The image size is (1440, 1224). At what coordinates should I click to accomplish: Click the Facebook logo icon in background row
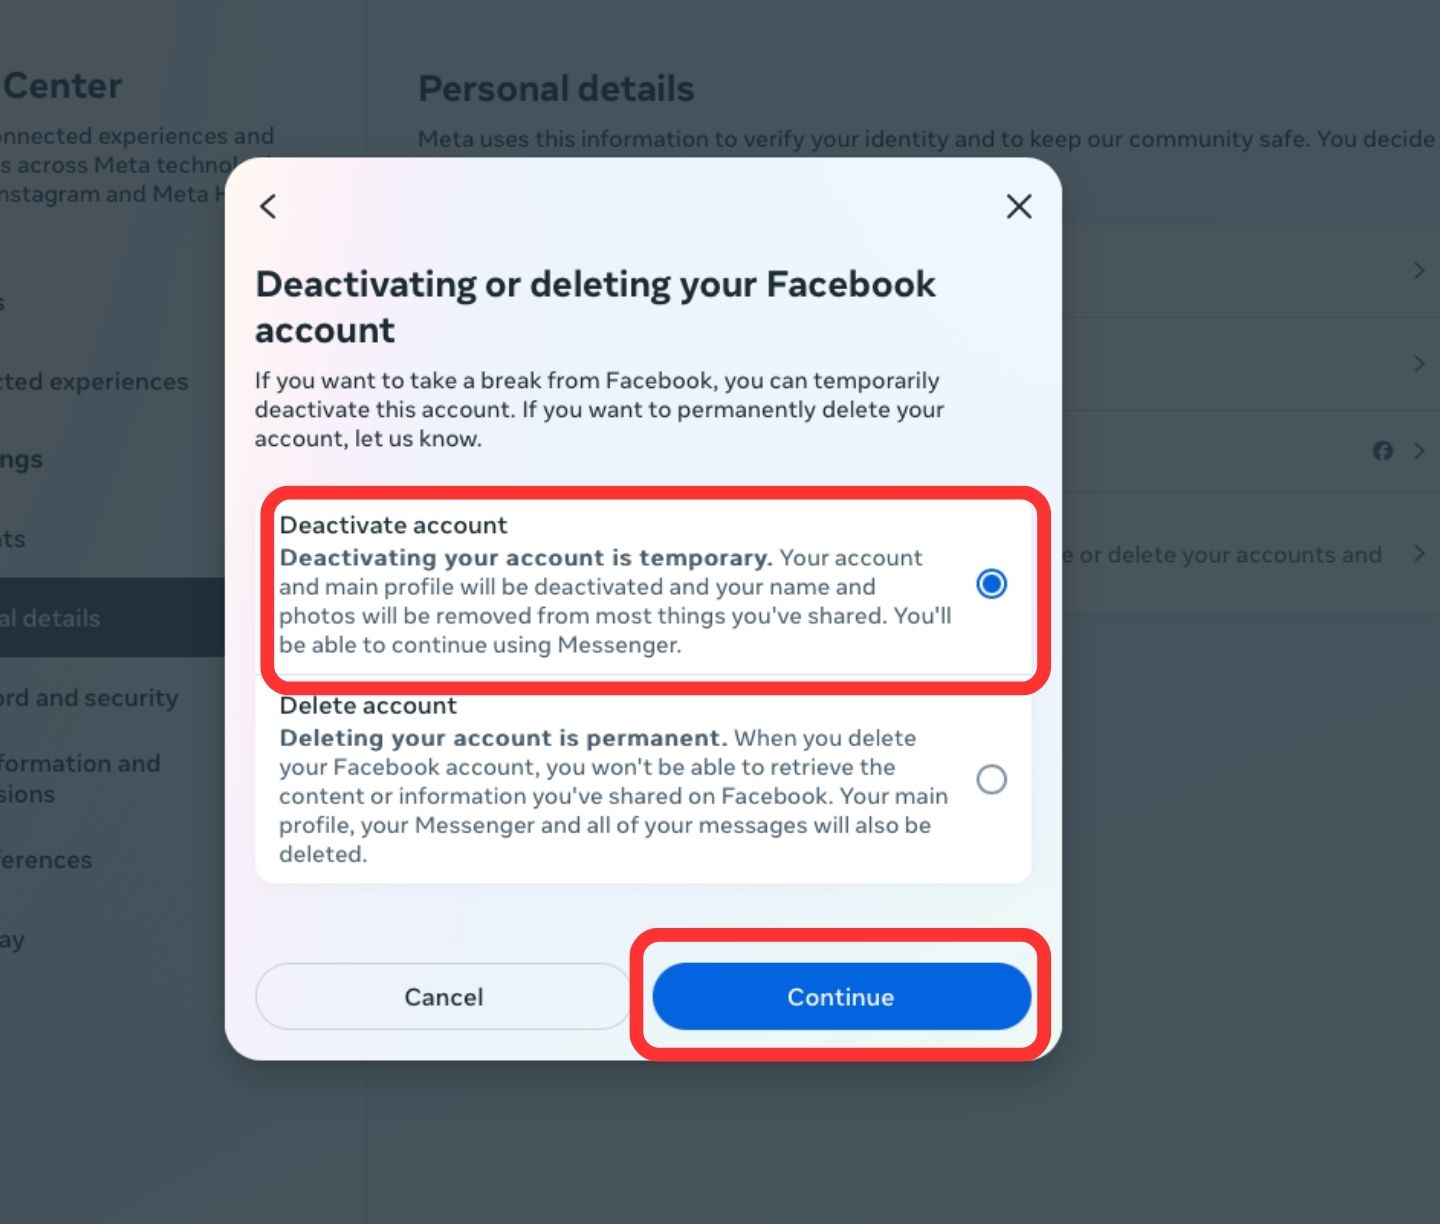coord(1383,451)
